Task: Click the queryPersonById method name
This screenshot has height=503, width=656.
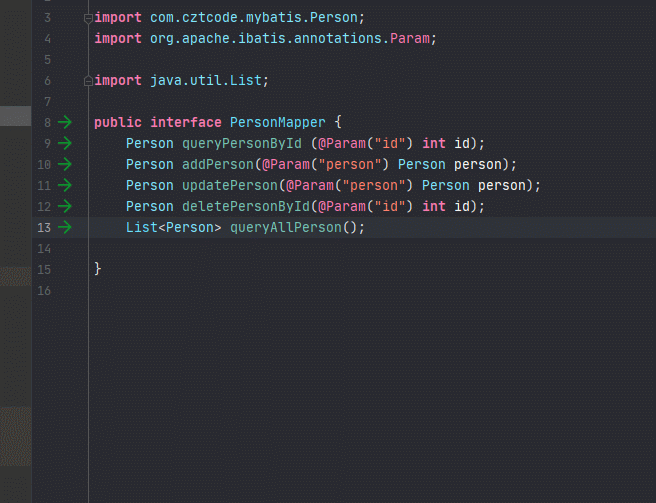Action: coord(242,143)
